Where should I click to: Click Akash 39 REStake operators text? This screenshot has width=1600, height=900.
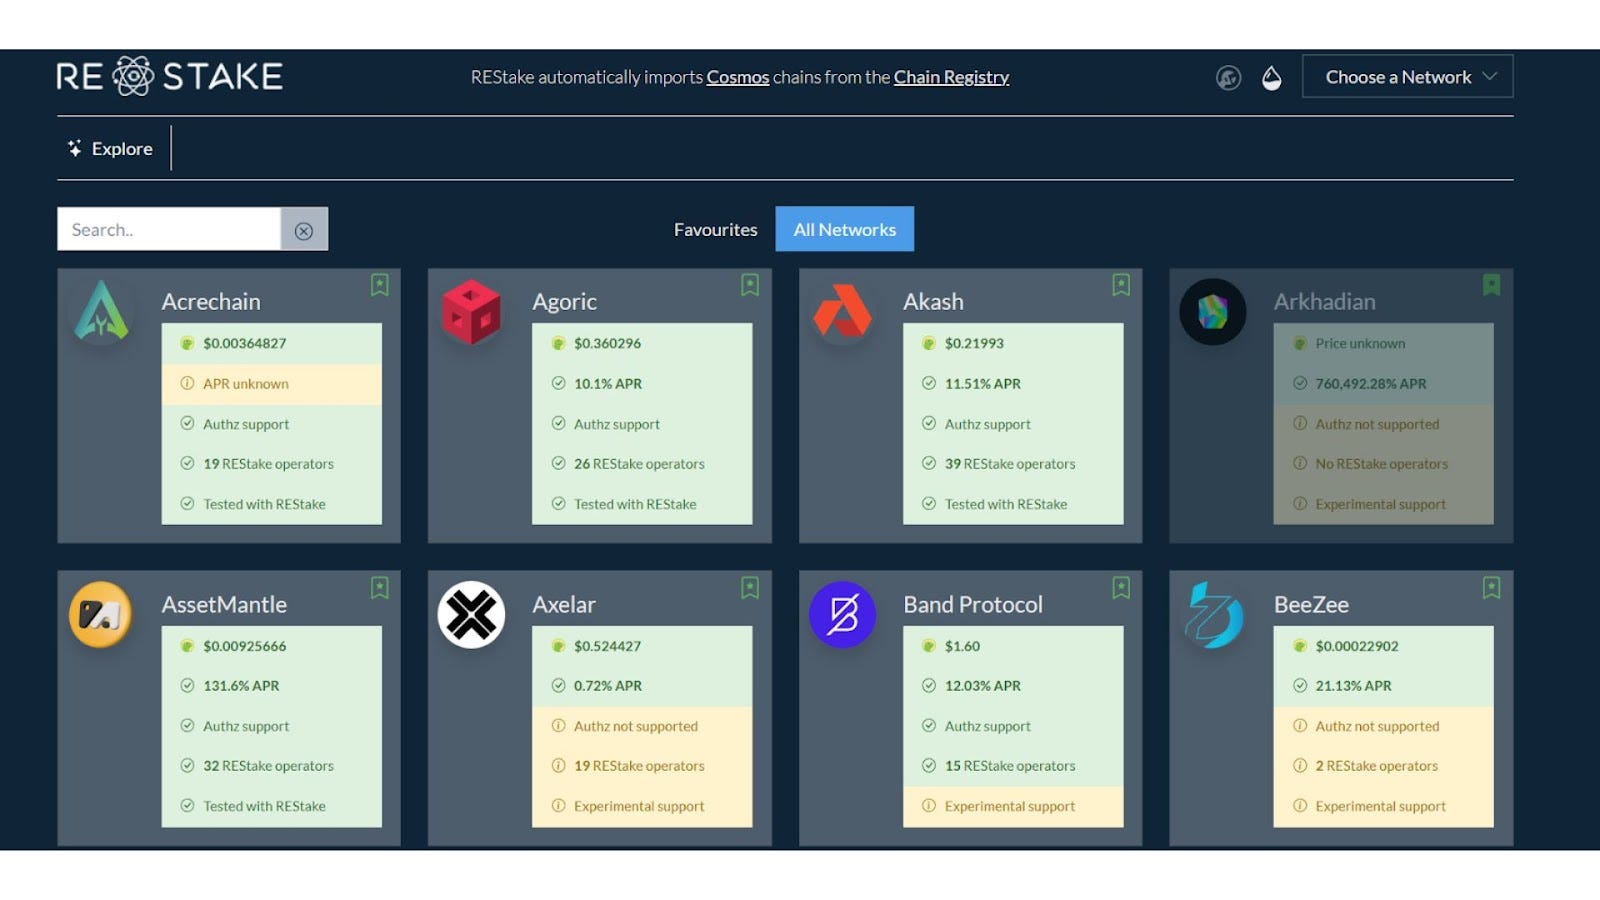[x=1010, y=464]
